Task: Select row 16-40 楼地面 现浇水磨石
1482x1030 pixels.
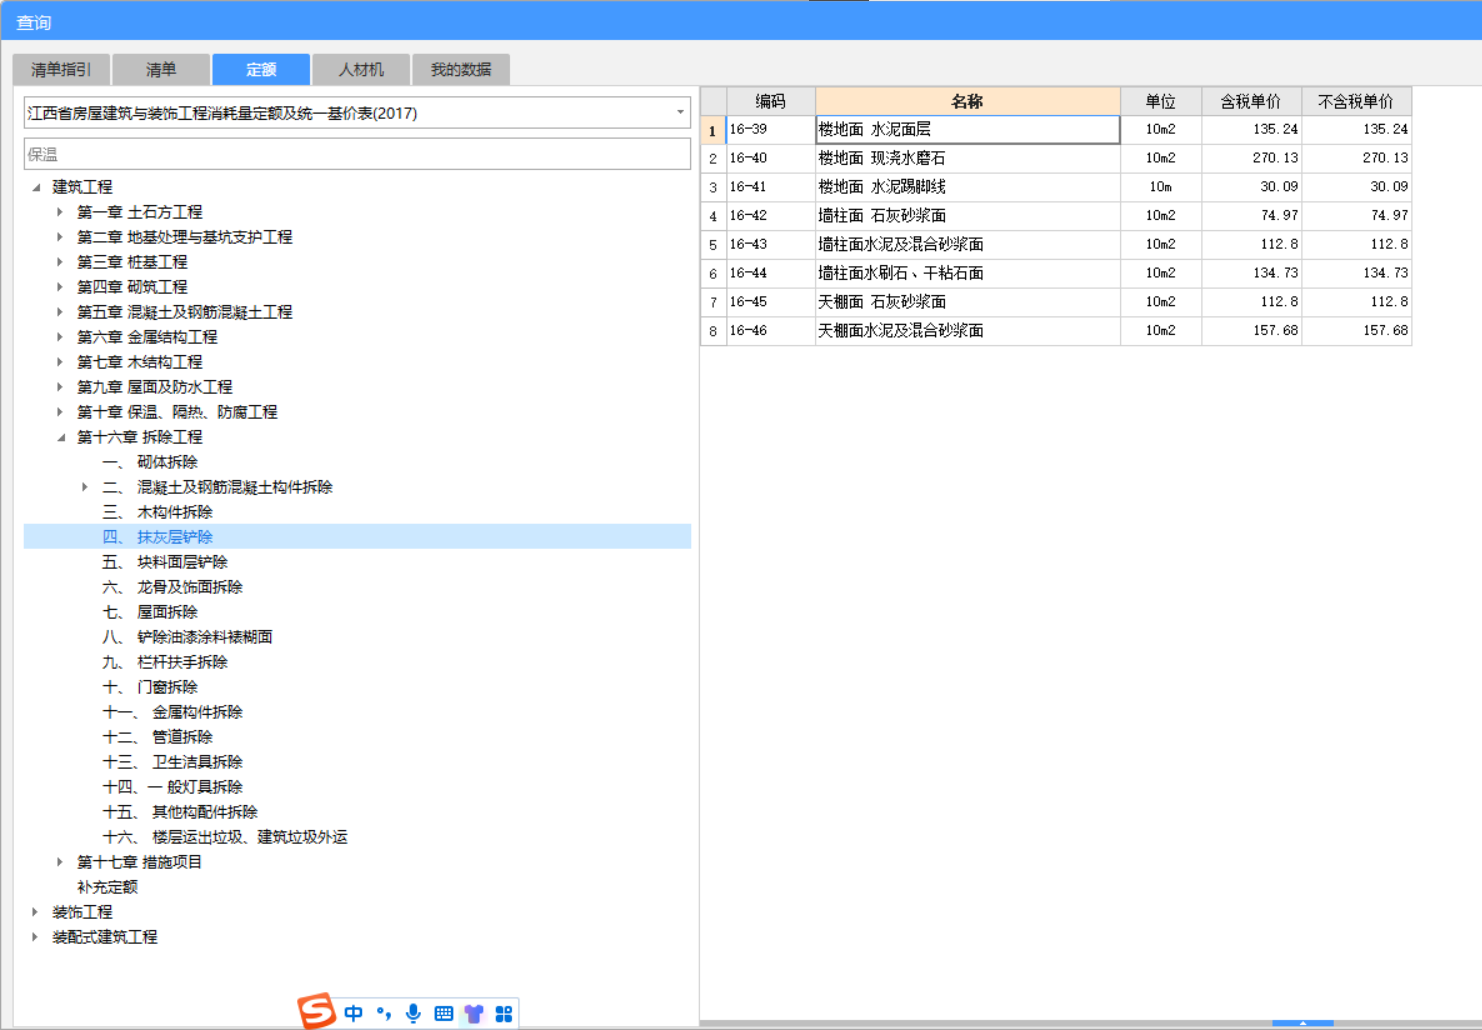Action: pyautogui.click(x=1056, y=158)
